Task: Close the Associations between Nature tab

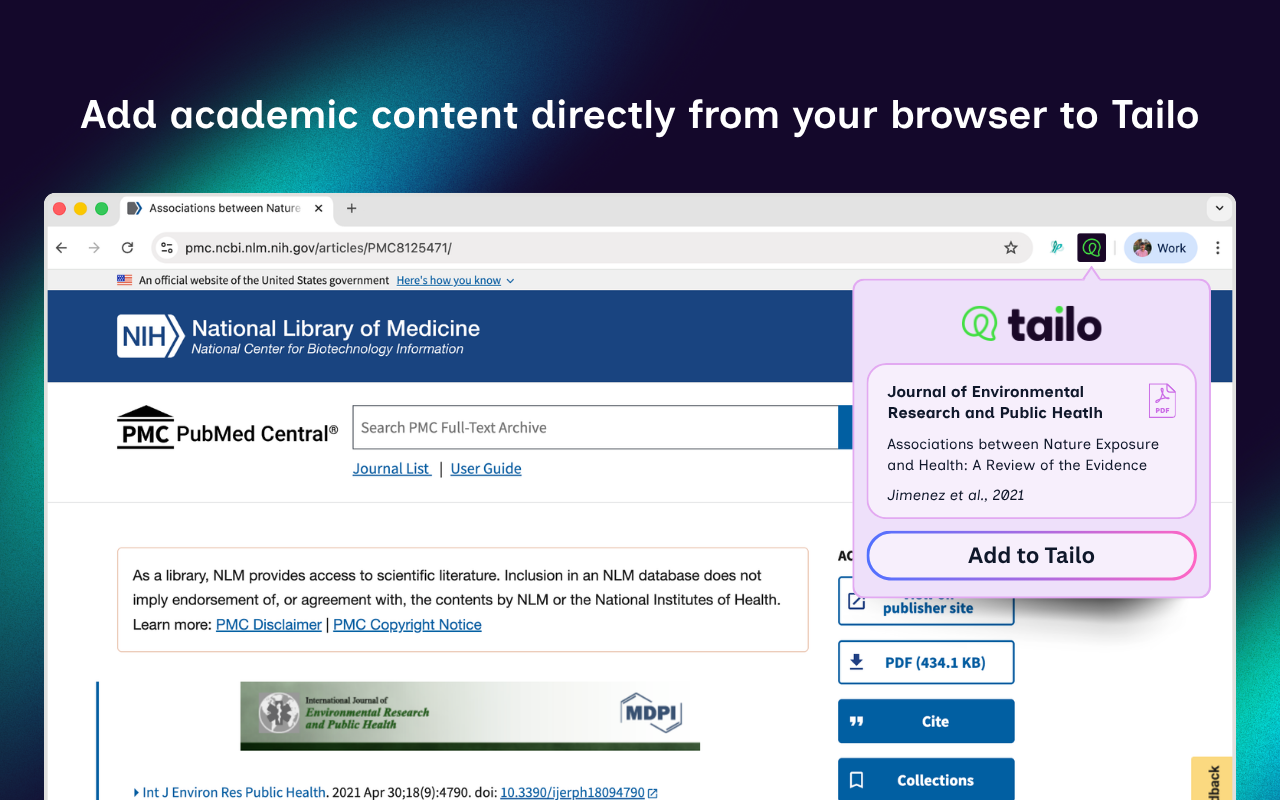Action: pos(319,208)
